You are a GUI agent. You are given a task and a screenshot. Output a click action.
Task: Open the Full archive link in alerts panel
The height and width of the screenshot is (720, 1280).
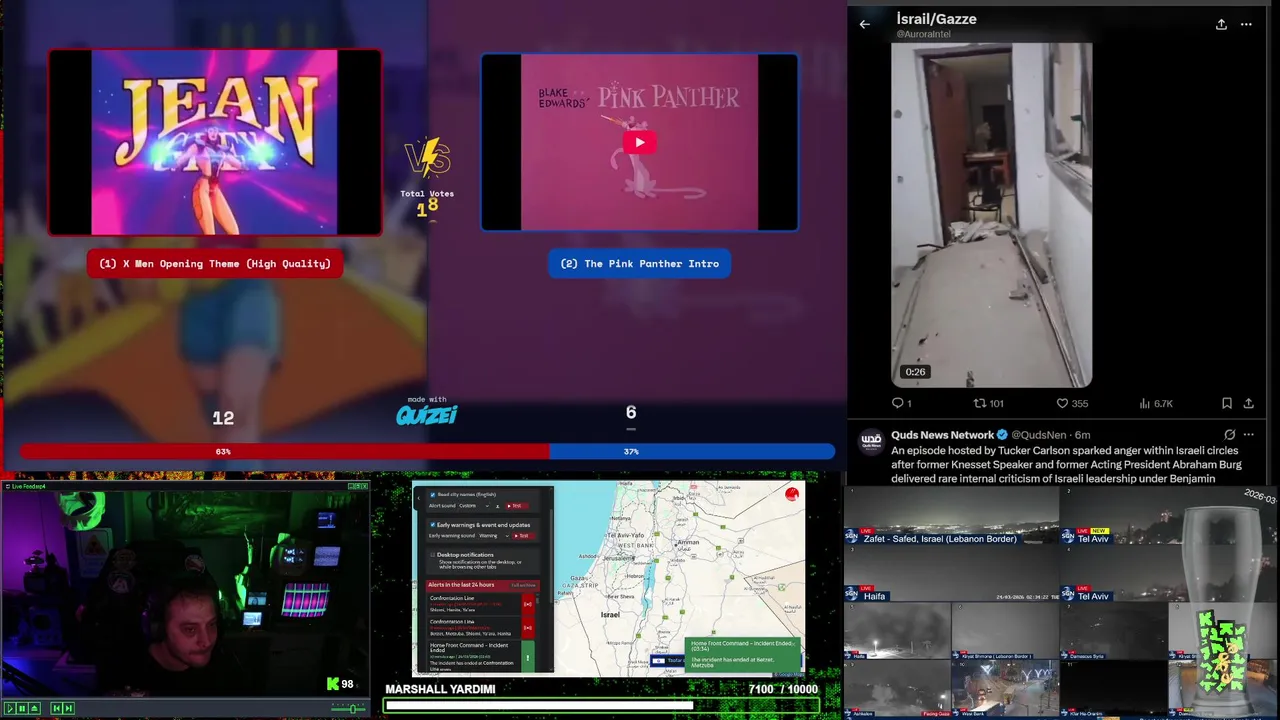point(523,585)
